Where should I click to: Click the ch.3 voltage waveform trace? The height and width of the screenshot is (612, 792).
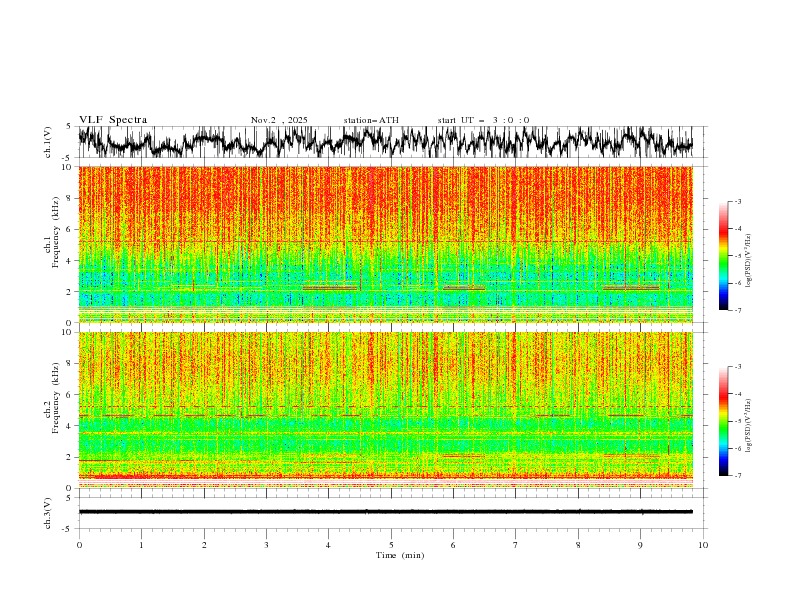click(386, 512)
